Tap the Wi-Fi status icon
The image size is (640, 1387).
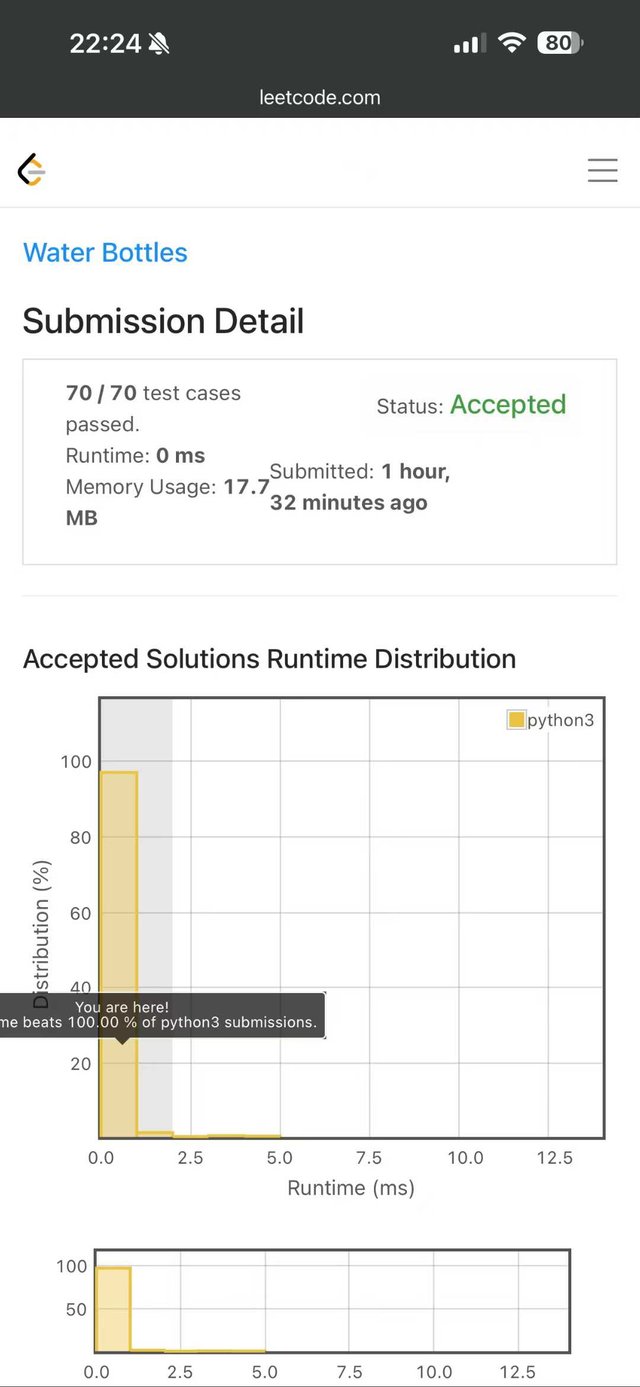click(512, 43)
